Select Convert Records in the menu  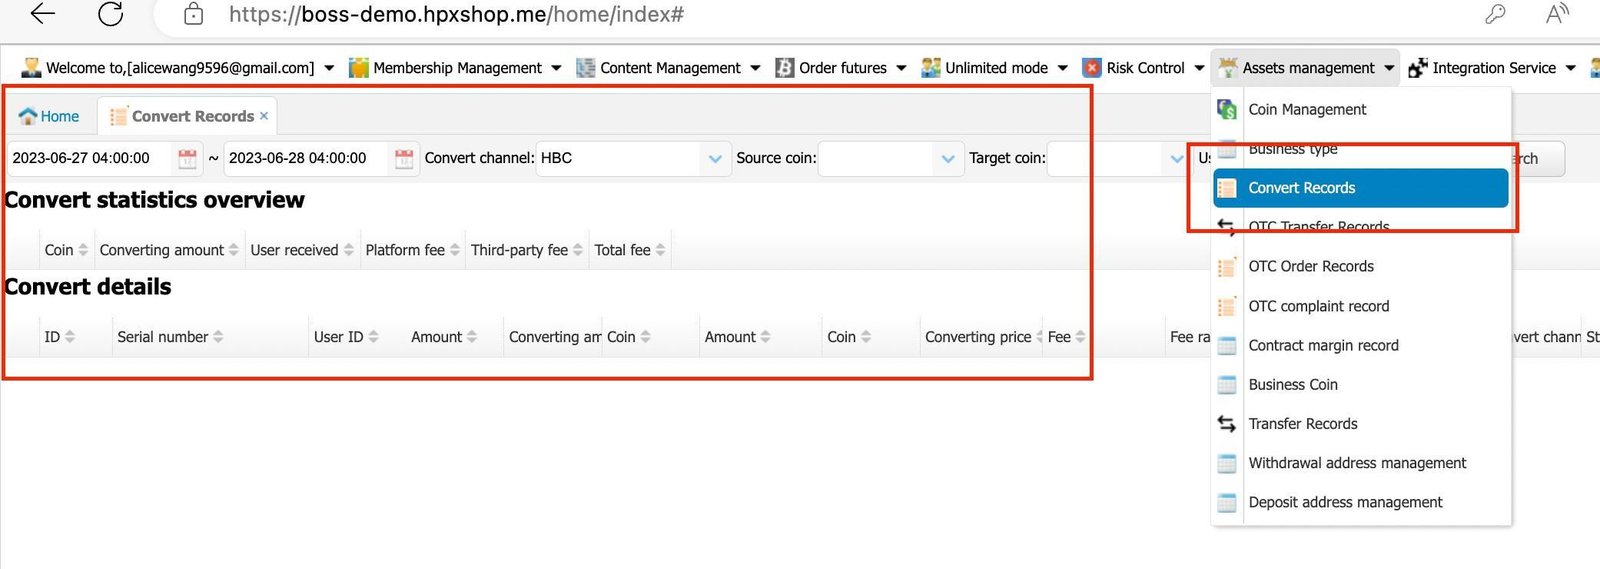[1301, 188]
